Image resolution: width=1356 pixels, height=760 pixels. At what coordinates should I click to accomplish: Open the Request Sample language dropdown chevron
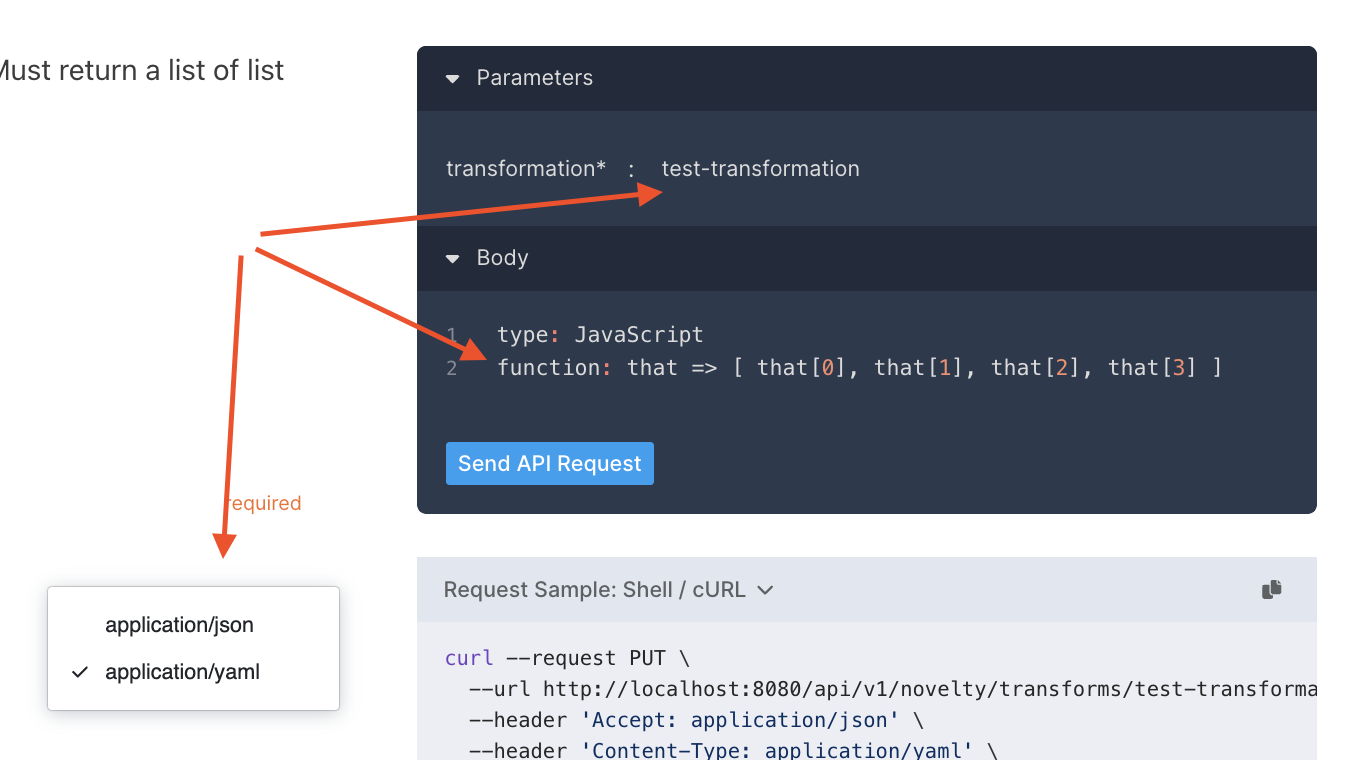click(x=765, y=590)
